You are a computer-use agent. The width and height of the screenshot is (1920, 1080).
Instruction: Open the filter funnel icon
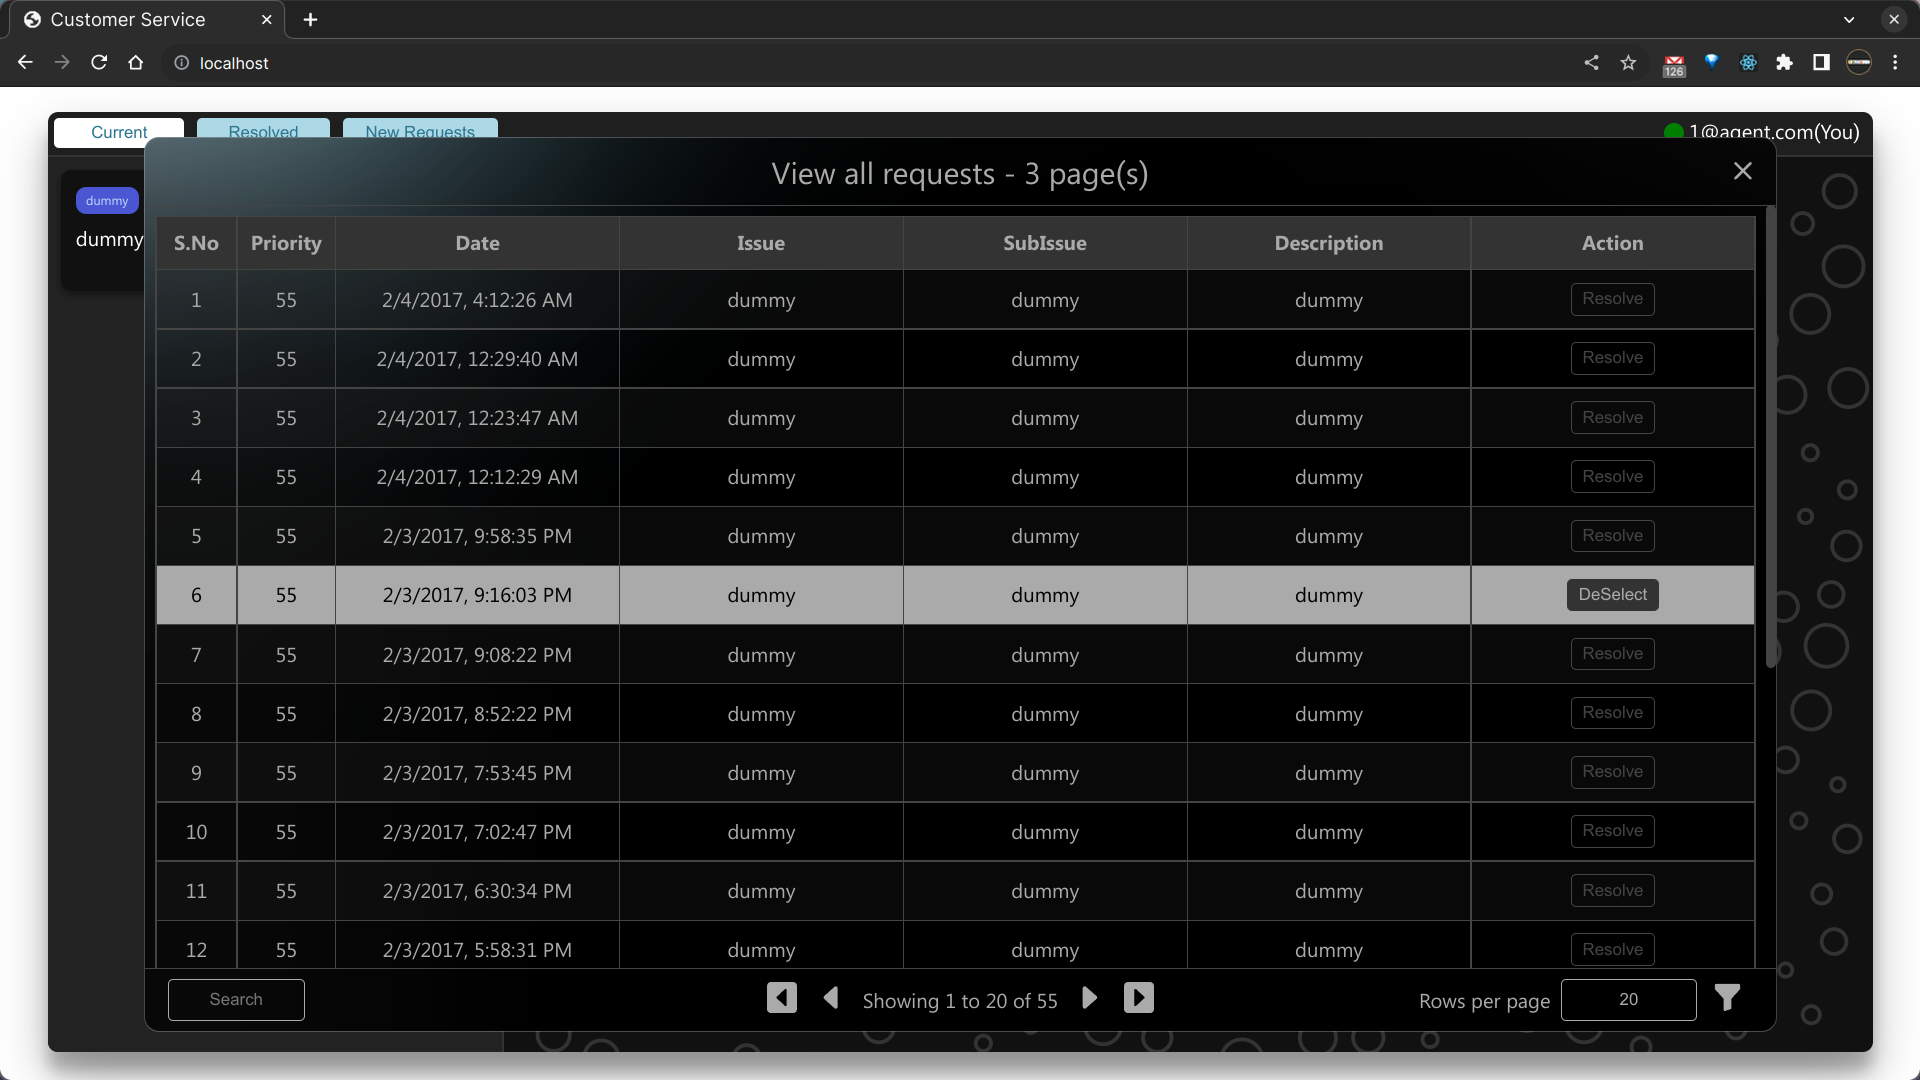click(1727, 998)
